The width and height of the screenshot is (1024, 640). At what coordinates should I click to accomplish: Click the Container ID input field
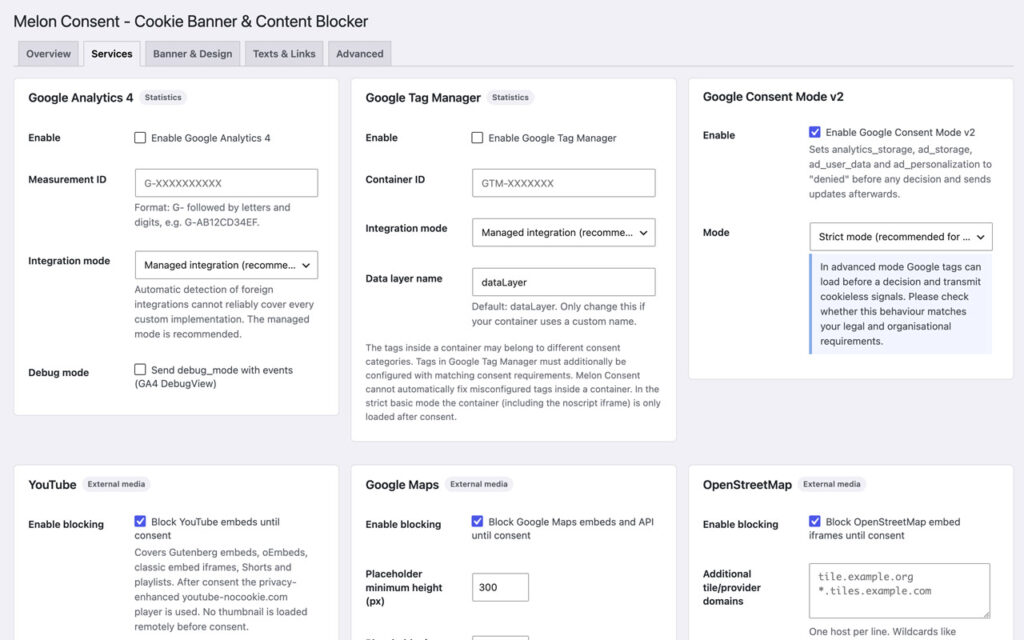tap(564, 183)
